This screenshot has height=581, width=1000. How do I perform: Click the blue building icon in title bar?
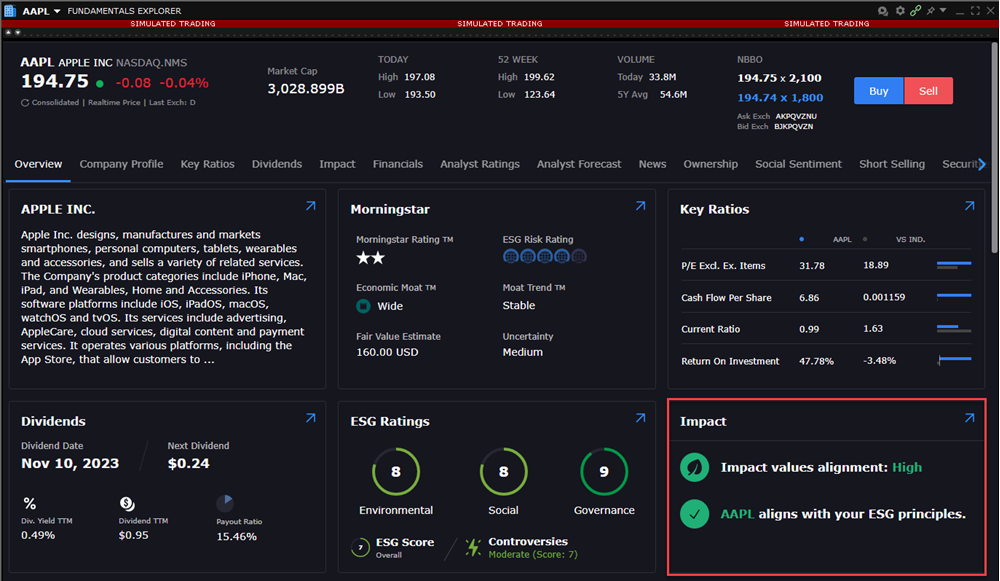pyautogui.click(x=10, y=10)
